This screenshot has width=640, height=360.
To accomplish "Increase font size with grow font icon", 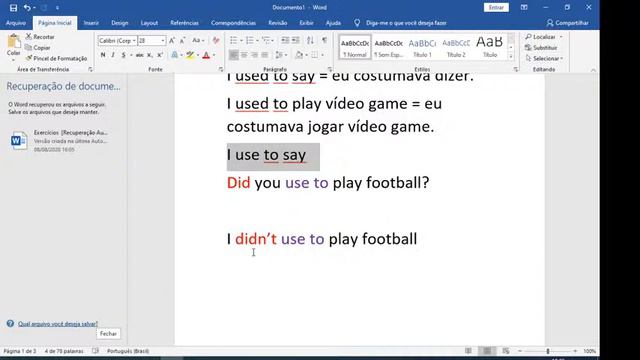I will [172, 40].
